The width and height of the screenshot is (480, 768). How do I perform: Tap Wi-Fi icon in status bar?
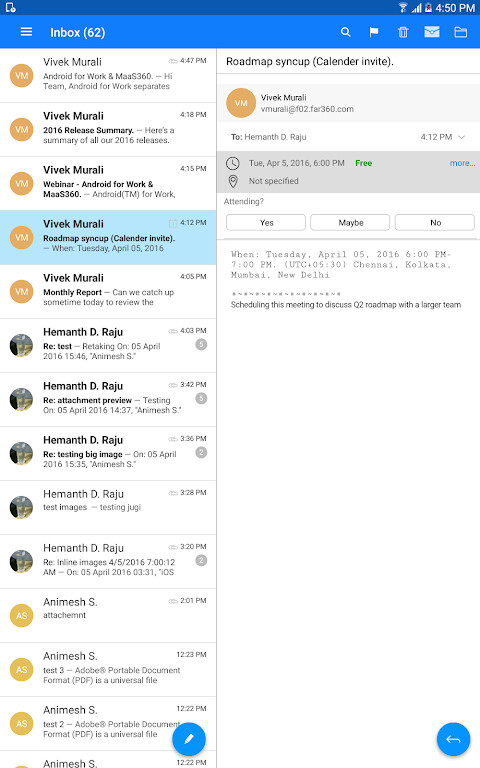(403, 7)
